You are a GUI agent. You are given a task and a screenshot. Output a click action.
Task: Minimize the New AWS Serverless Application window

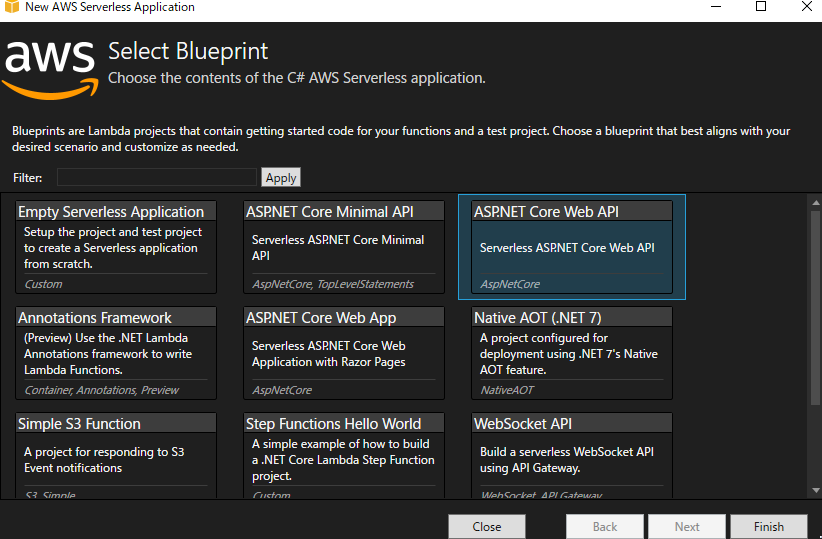(x=716, y=6)
